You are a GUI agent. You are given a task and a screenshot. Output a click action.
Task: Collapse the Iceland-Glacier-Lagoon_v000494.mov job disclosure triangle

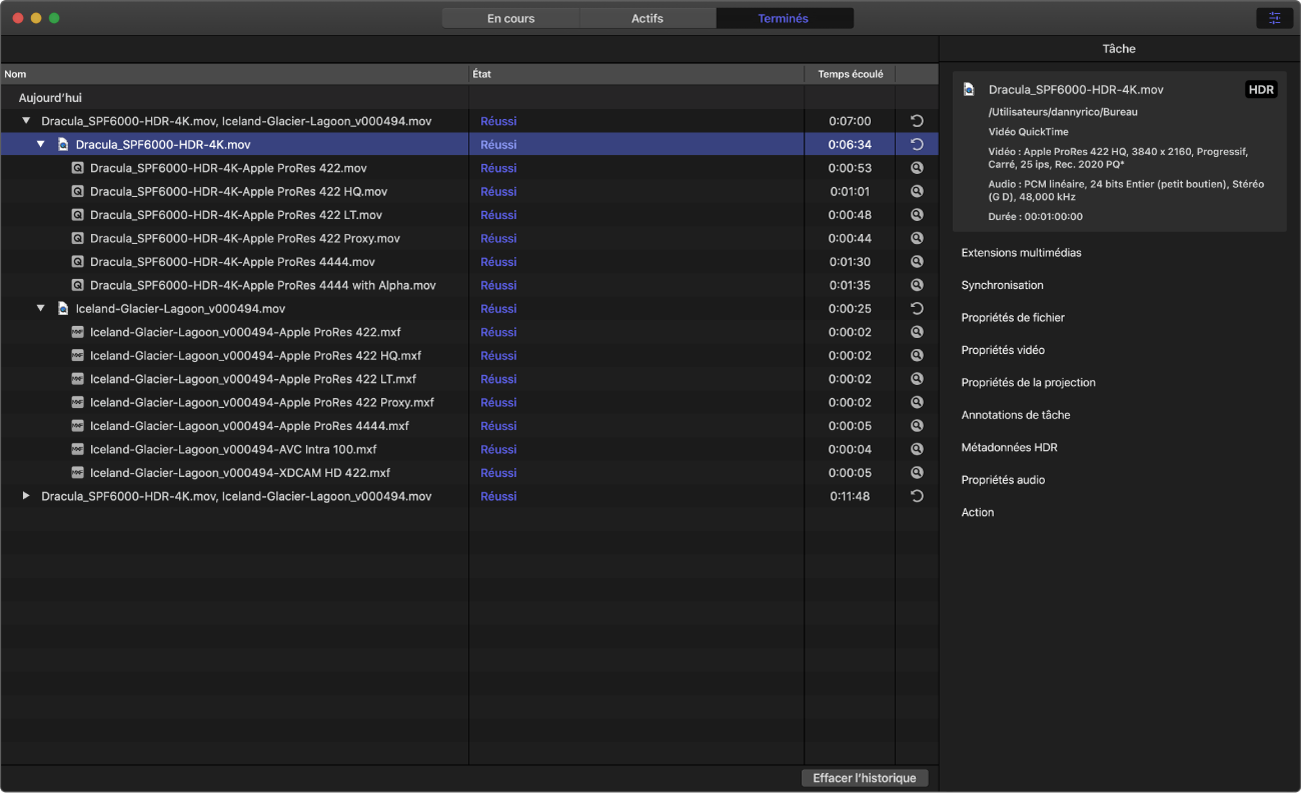tap(41, 309)
